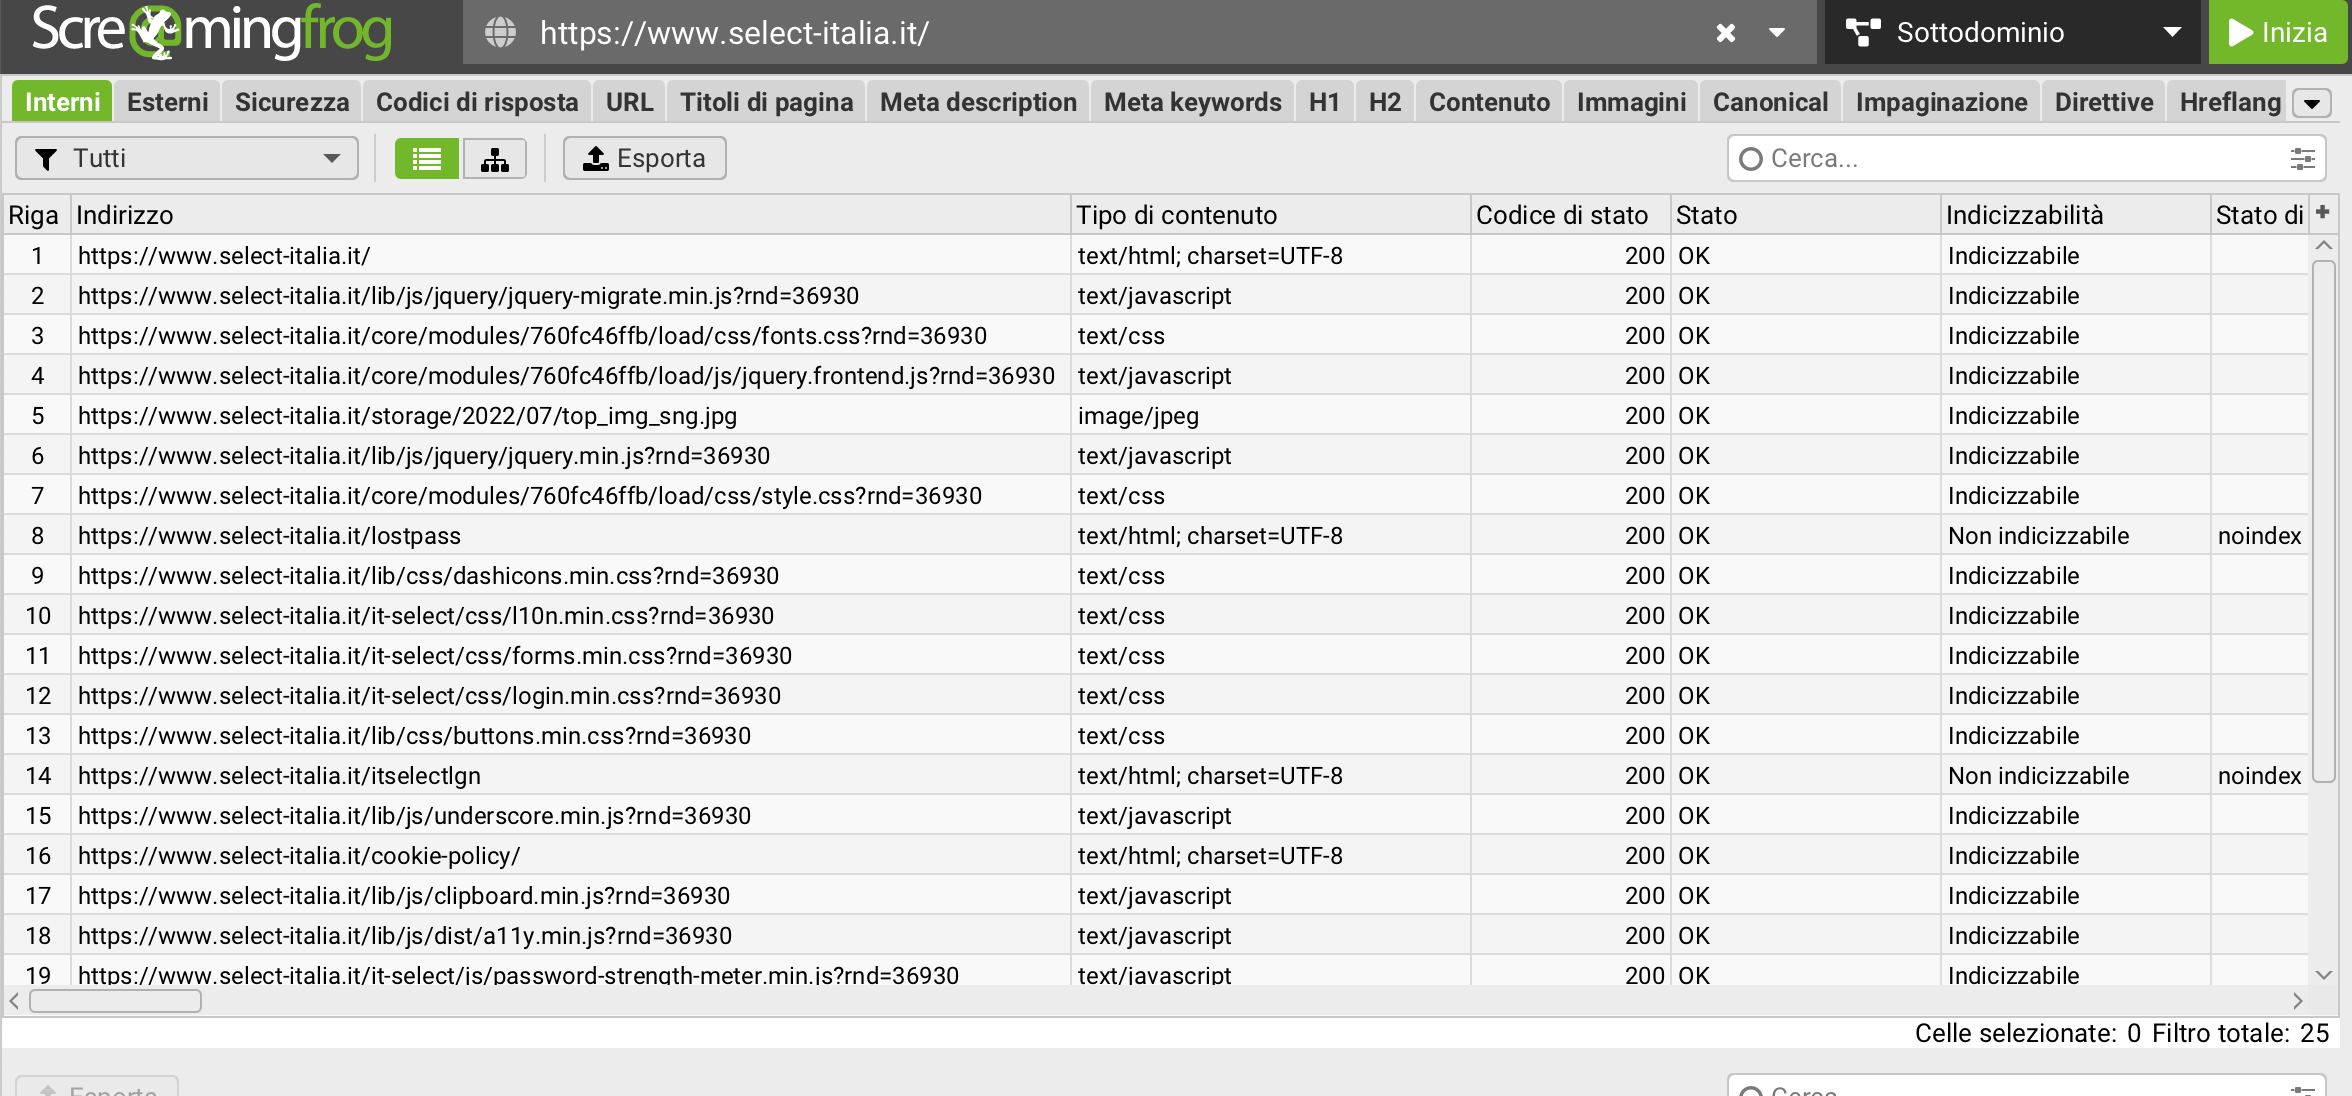2352x1096 pixels.
Task: Open the Canonical tab
Action: [x=1770, y=102]
